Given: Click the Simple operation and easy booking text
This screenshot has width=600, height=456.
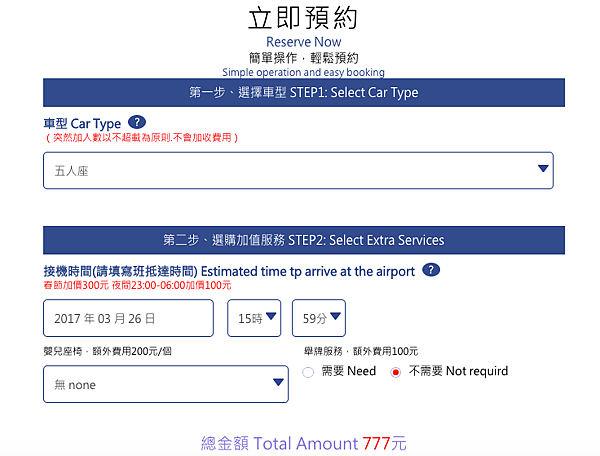Looking at the screenshot, I should (x=303, y=72).
